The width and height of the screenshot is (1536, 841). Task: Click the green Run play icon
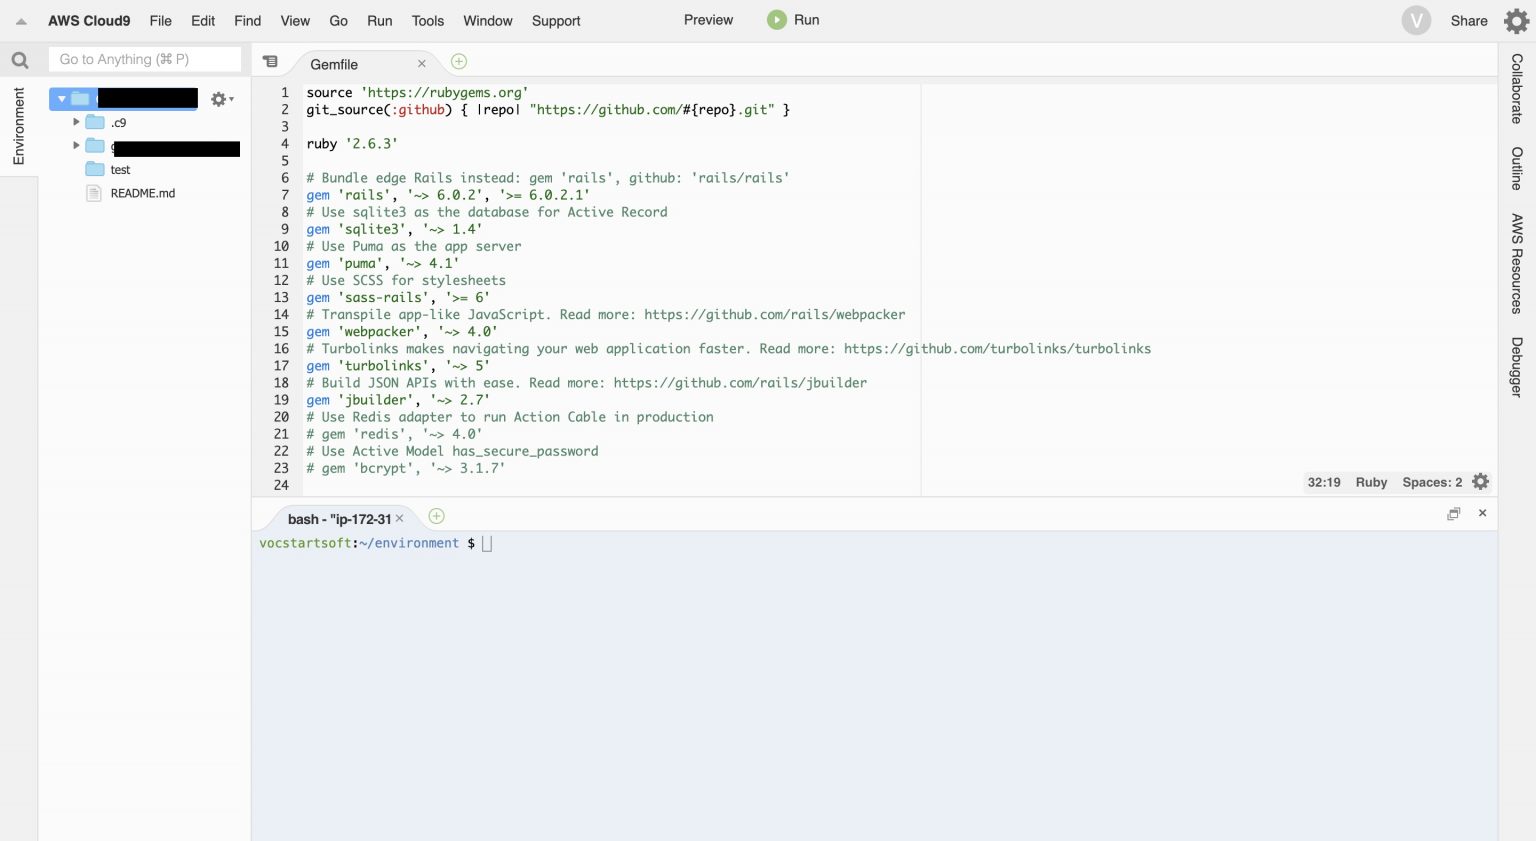777,20
